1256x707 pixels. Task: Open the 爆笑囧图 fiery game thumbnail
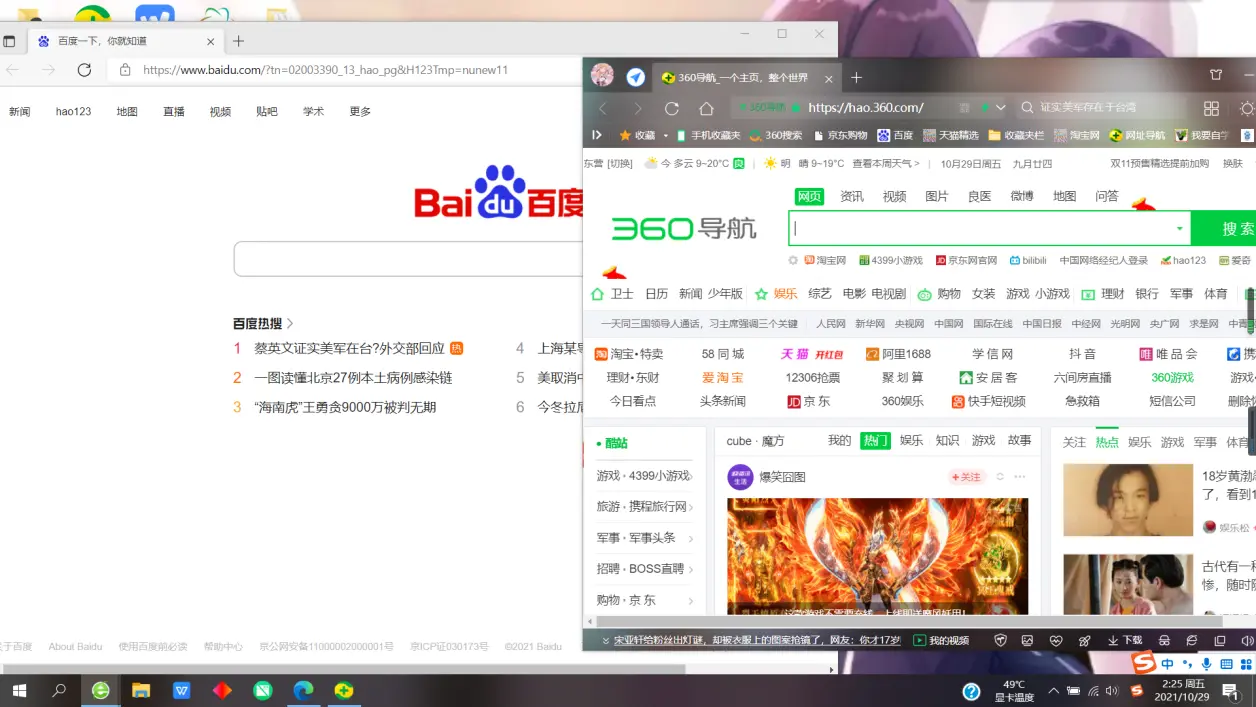(x=877, y=556)
